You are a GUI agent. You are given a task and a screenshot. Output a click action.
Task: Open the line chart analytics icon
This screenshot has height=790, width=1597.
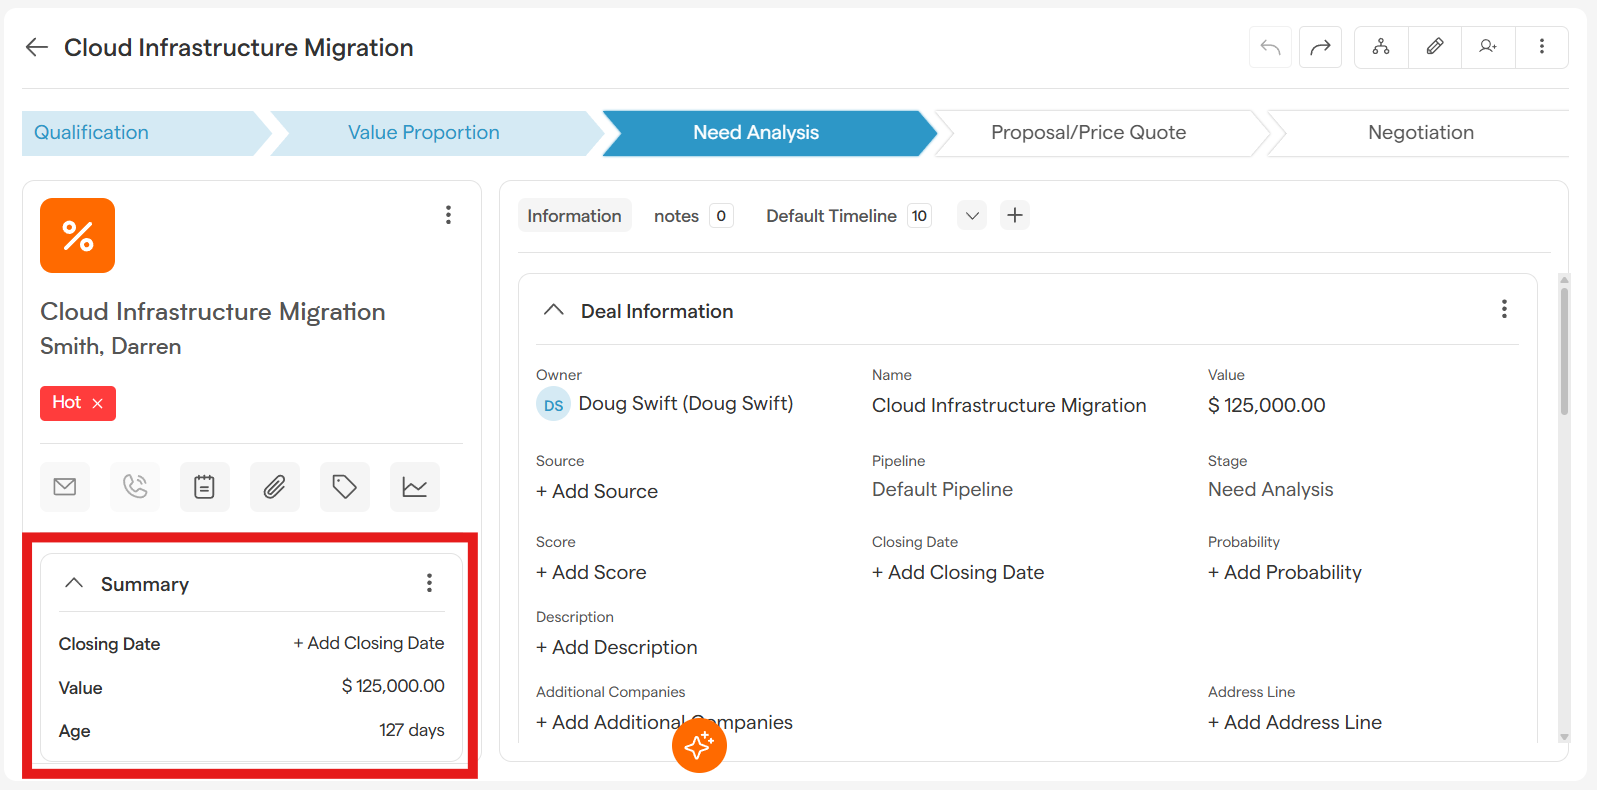(415, 487)
